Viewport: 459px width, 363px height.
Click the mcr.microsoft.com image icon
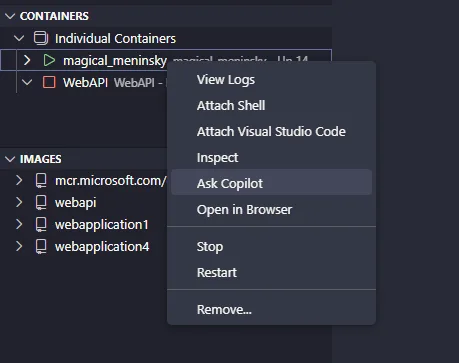[41, 181]
